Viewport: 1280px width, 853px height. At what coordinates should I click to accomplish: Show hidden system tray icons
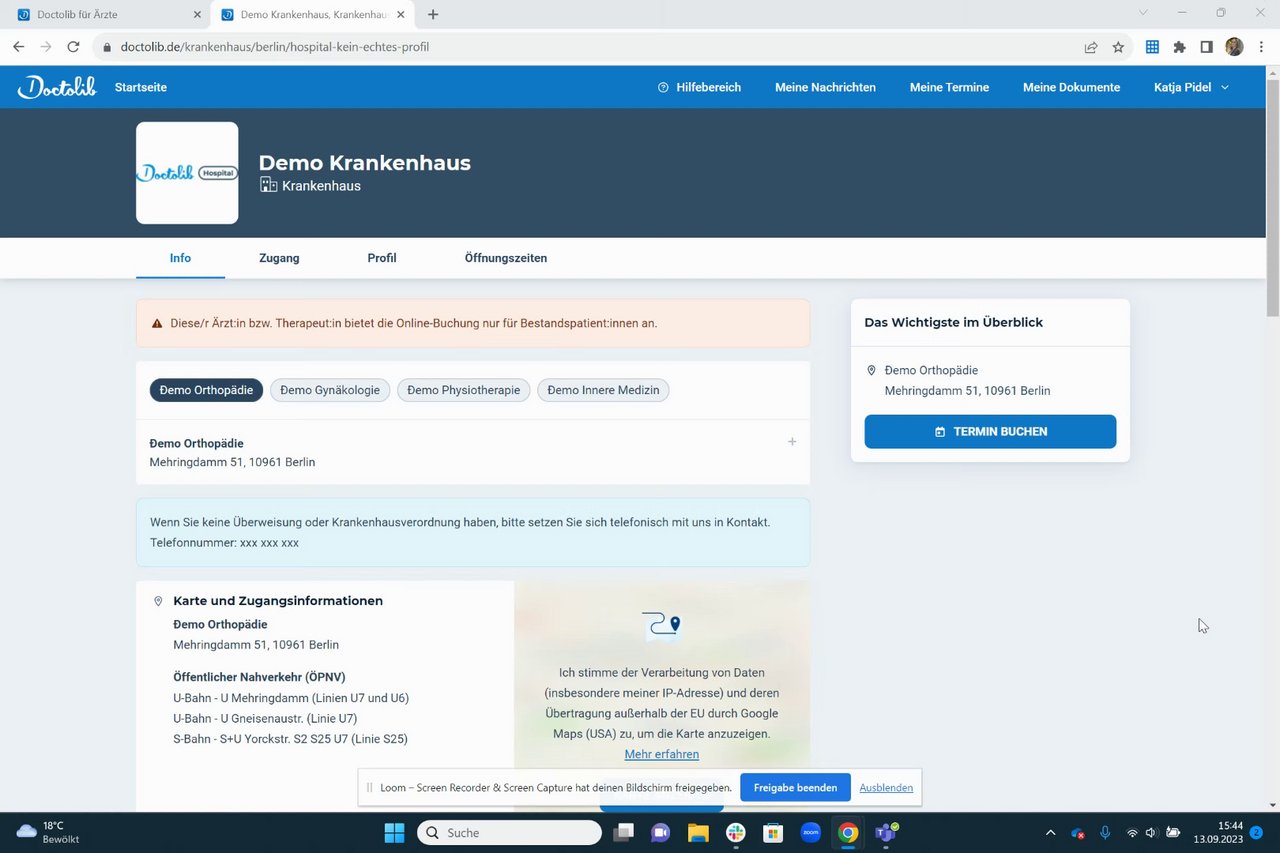pos(1050,833)
